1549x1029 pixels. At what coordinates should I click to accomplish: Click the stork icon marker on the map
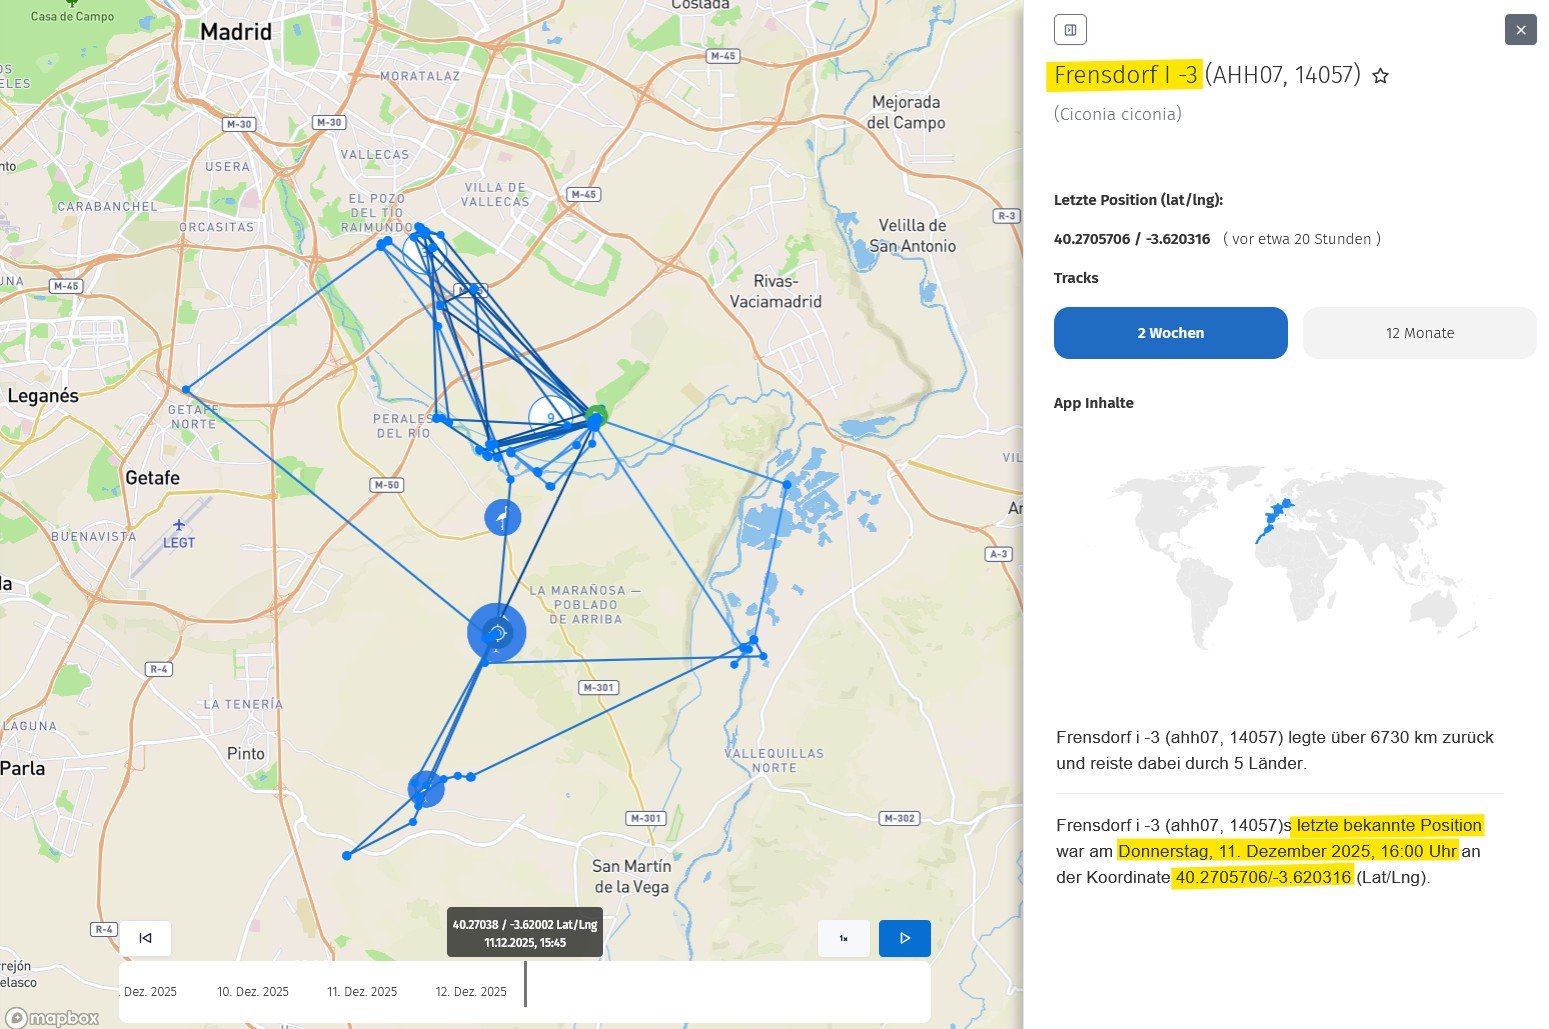(502, 517)
